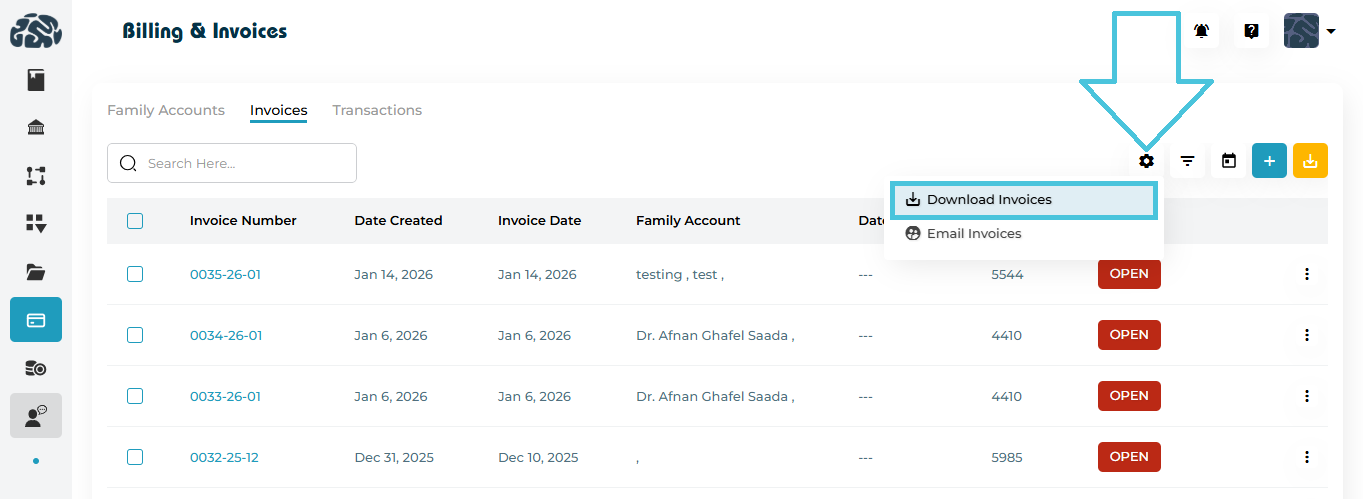Select the checkbox for invoice 0033-26-01
1363x499 pixels.
(135, 396)
